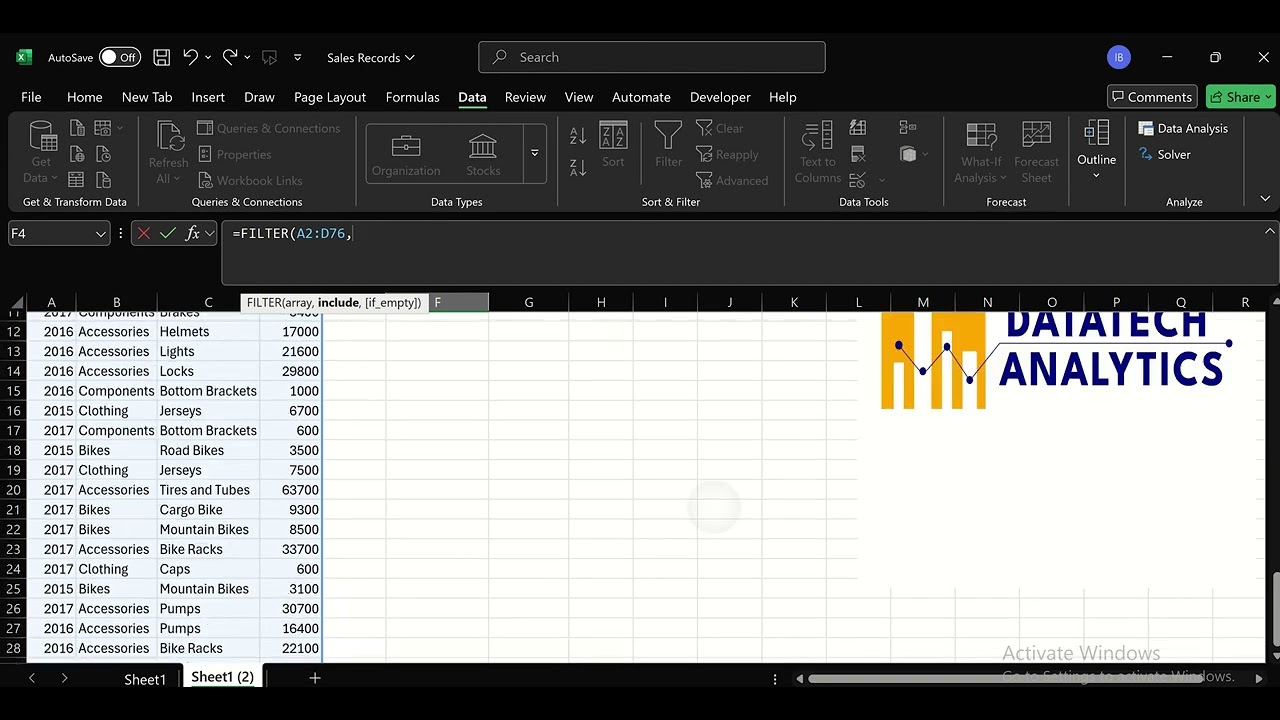
Task: Click the Undo arrow icon
Action: pyautogui.click(x=190, y=58)
